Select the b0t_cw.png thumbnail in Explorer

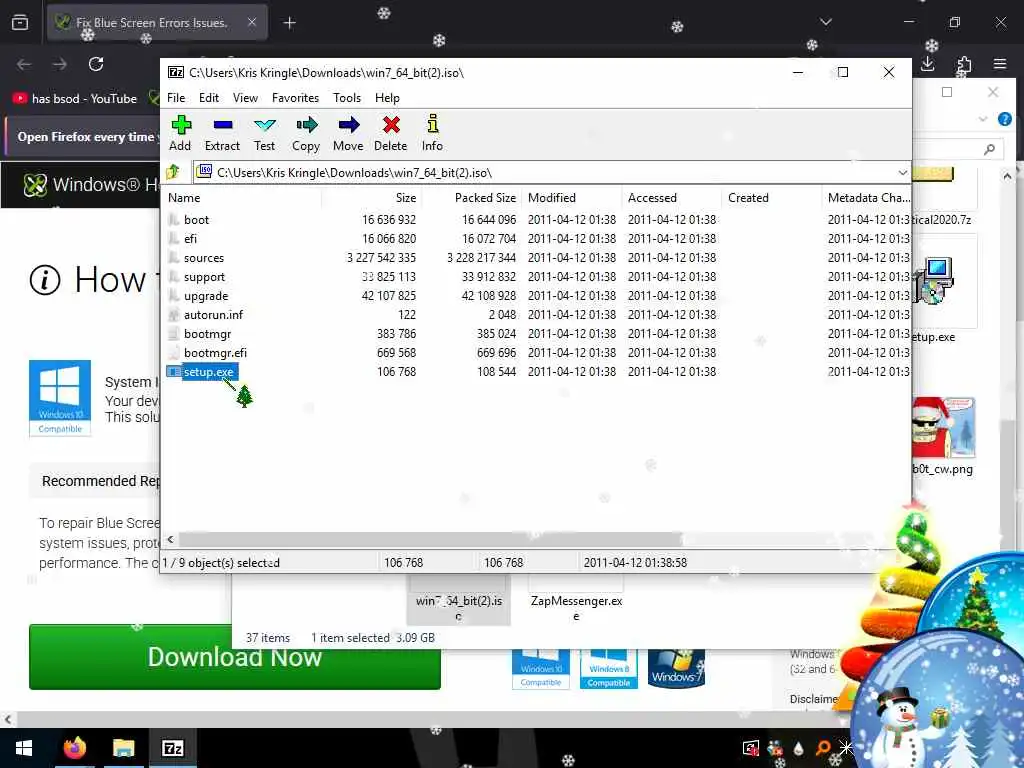click(943, 428)
